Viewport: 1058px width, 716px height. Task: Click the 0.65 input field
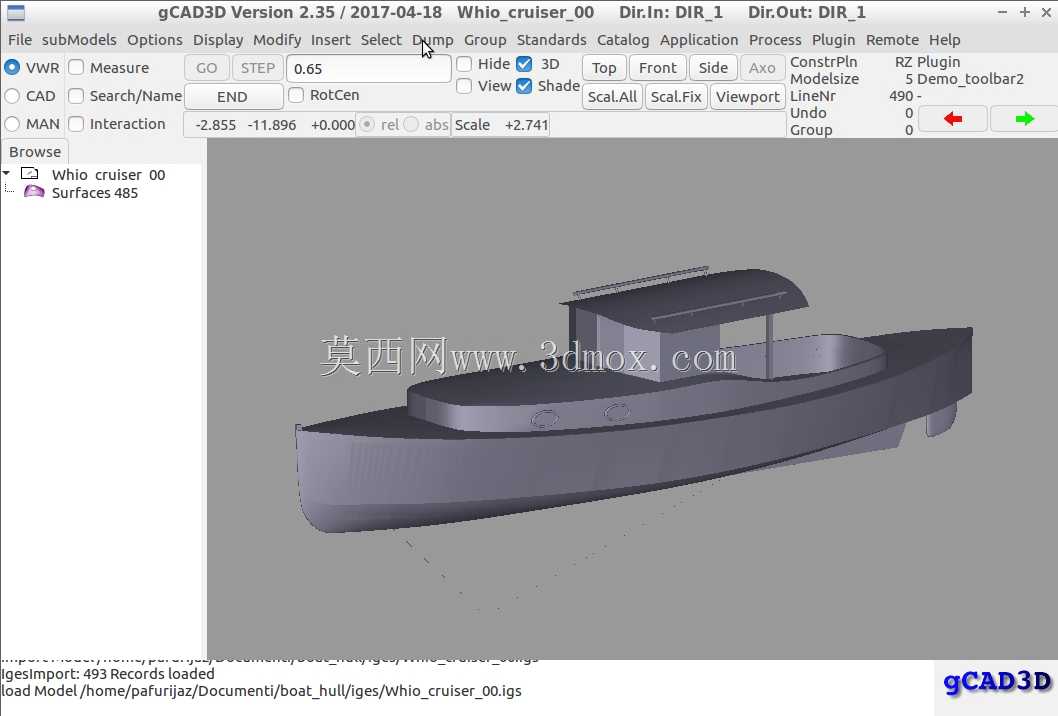[368, 69]
